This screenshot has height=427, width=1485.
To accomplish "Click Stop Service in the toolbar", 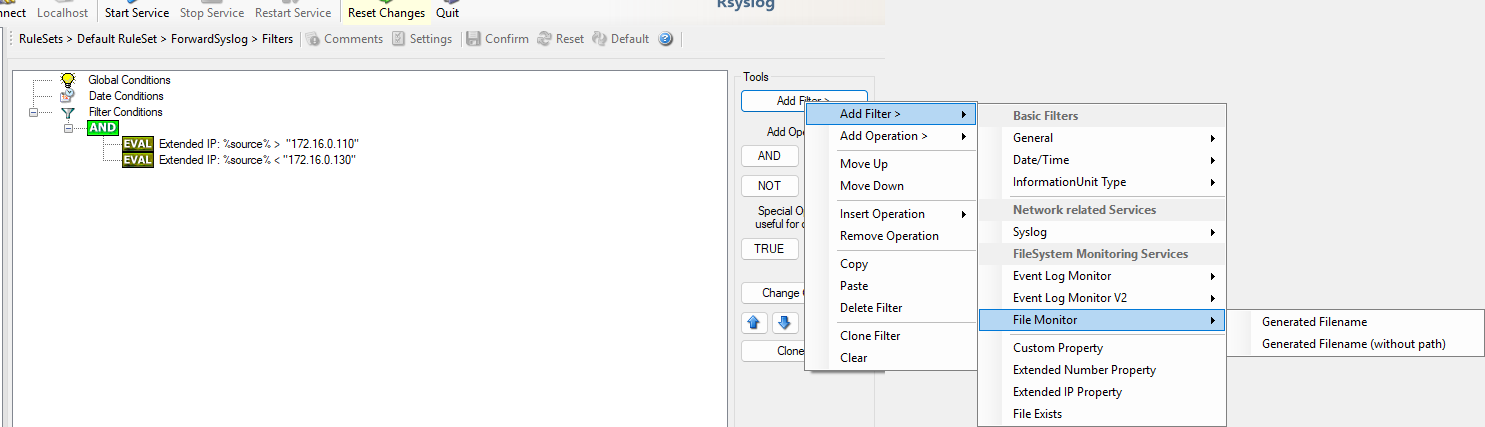I will (211, 13).
